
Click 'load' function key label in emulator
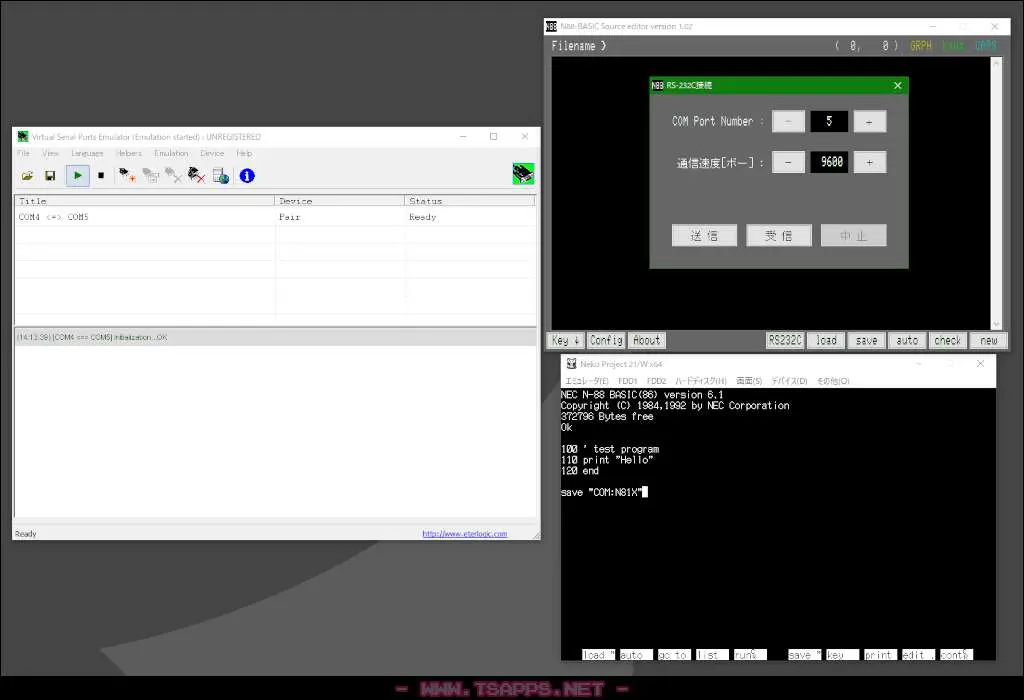598,654
